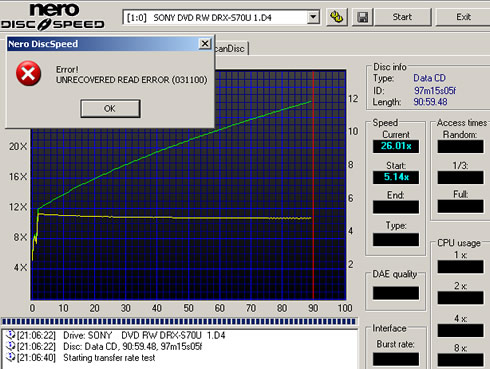The width and height of the screenshot is (490, 369).
Task: Click the Exit button
Action: click(463, 17)
